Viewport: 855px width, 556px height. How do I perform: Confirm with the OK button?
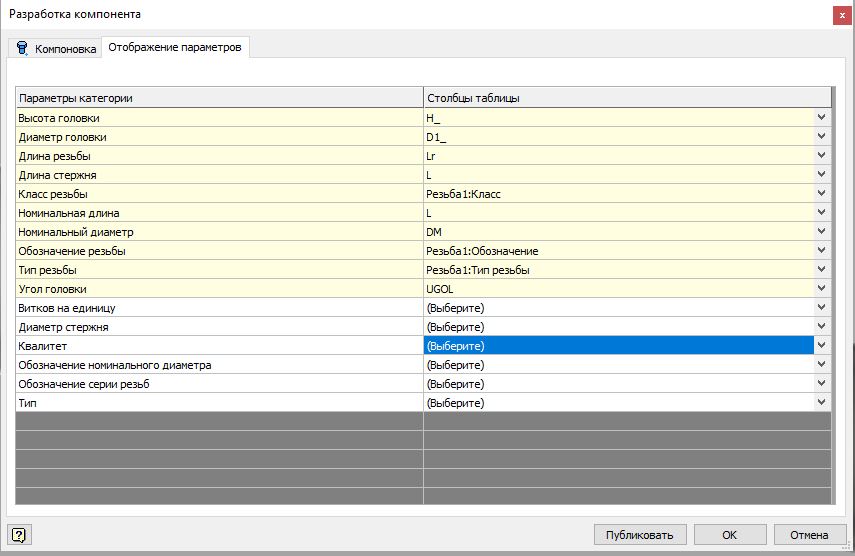pyautogui.click(x=730, y=534)
